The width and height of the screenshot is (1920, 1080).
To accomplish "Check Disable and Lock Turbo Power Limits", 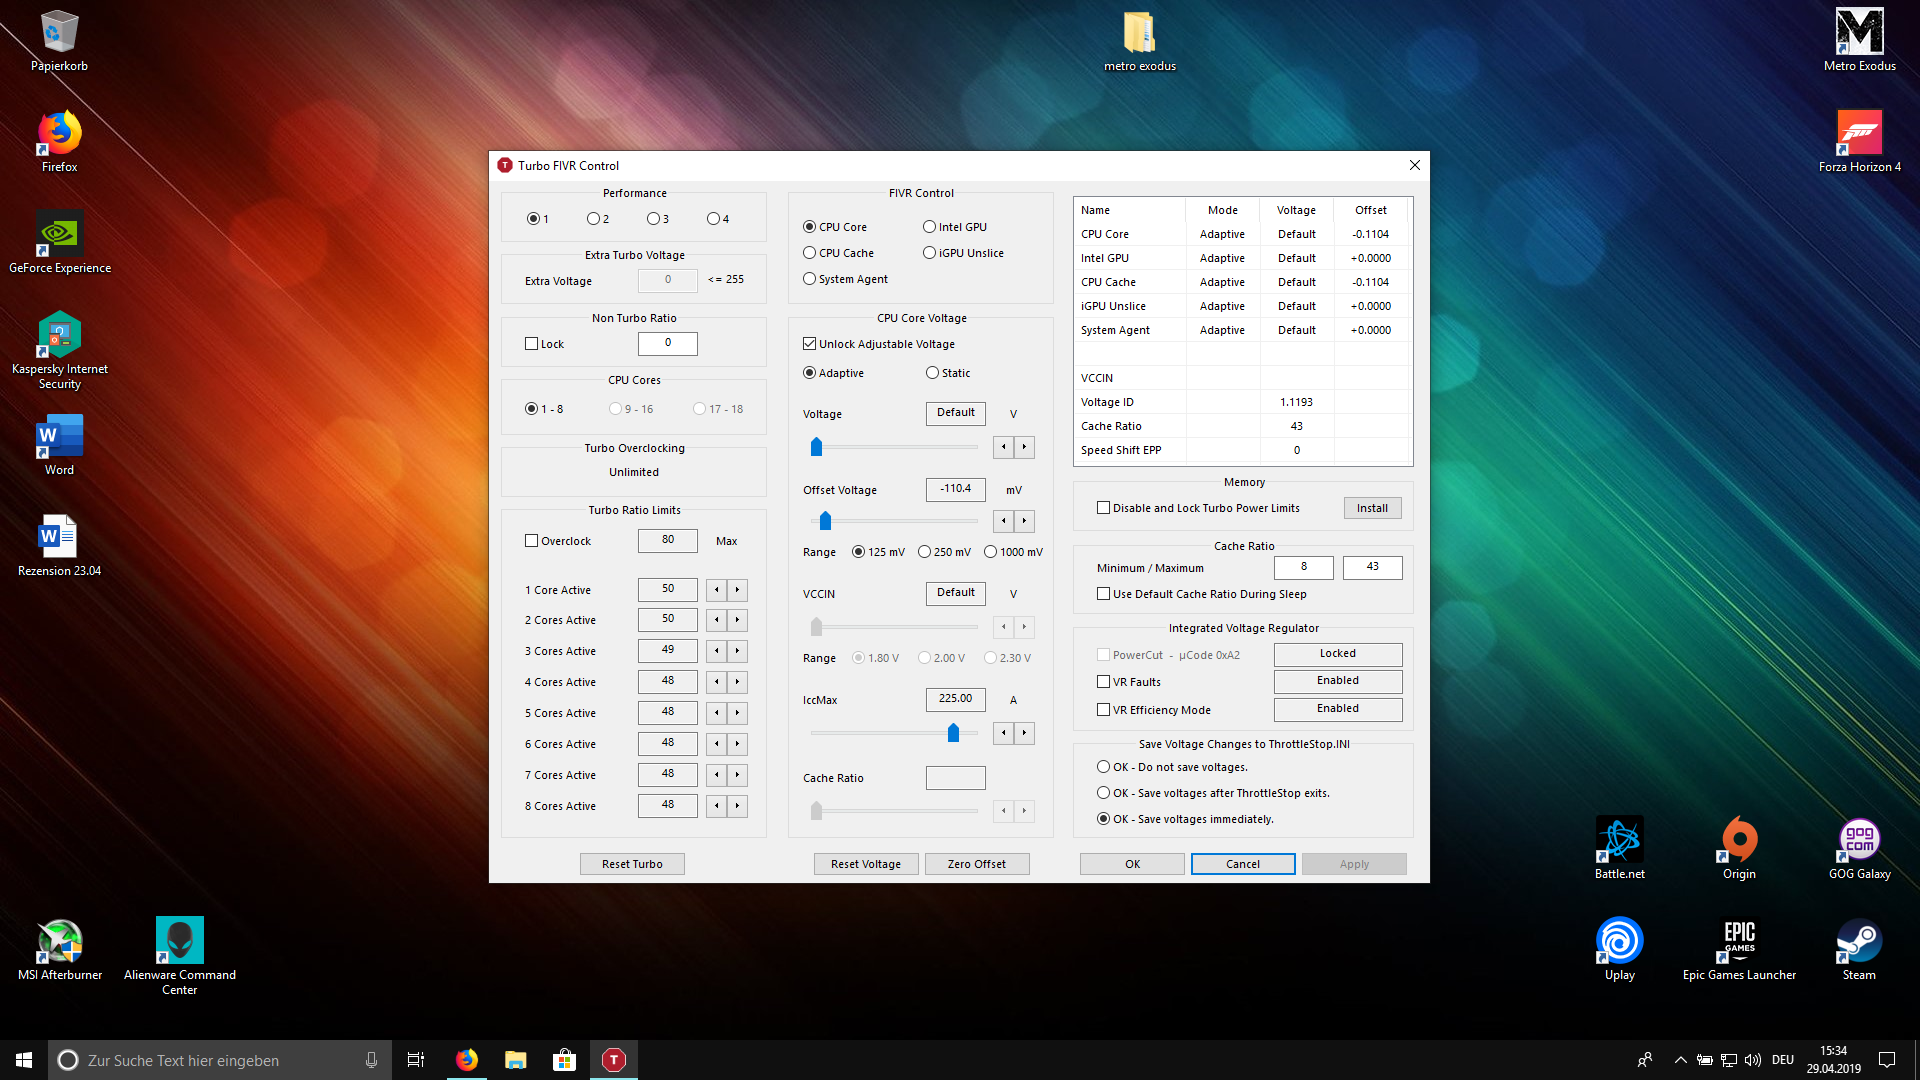I will (1104, 508).
